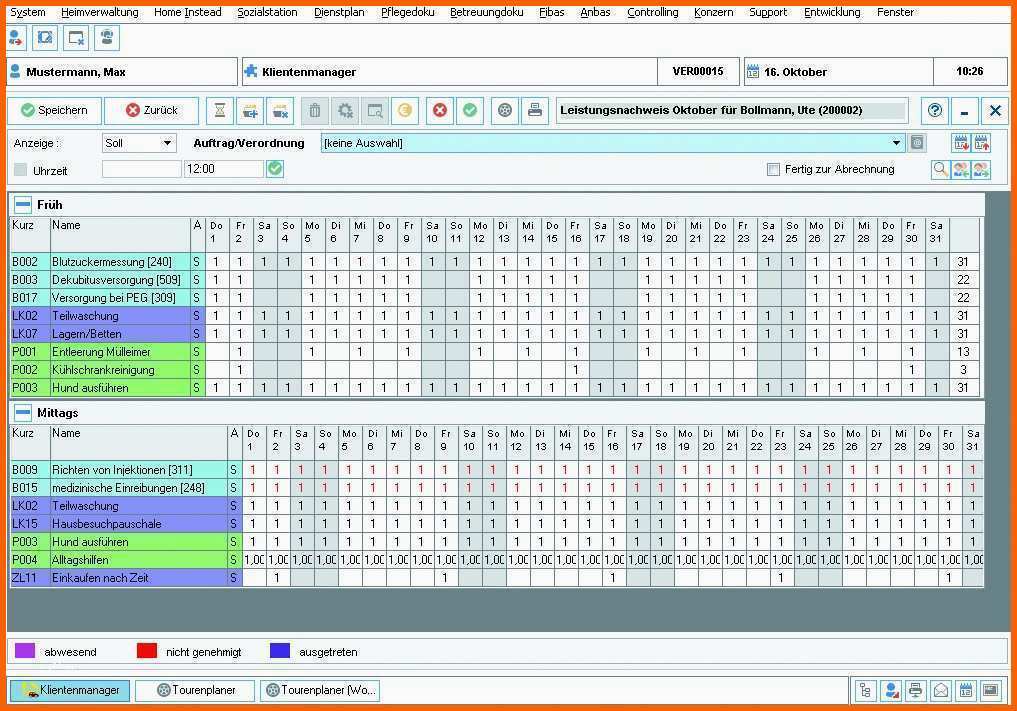
Task: Click the Speichern button
Action: [54, 111]
